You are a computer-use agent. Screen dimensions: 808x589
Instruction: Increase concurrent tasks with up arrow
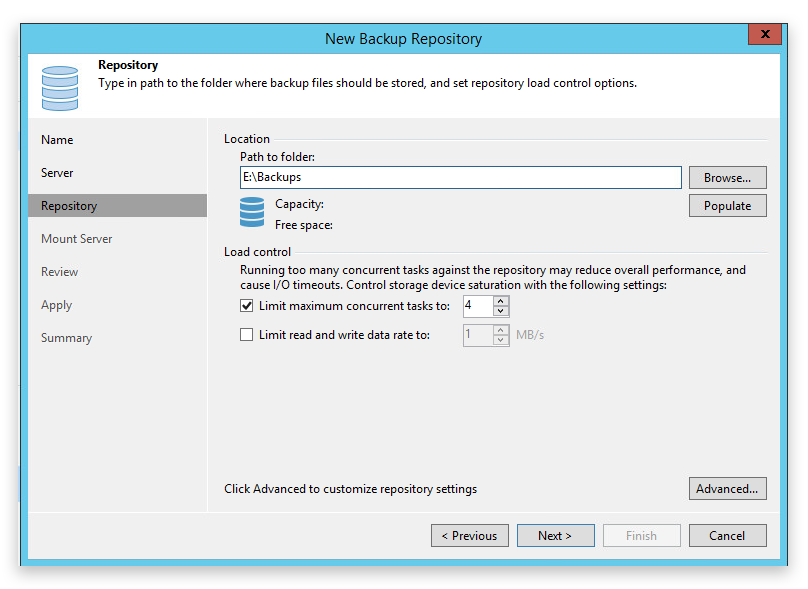(x=500, y=301)
